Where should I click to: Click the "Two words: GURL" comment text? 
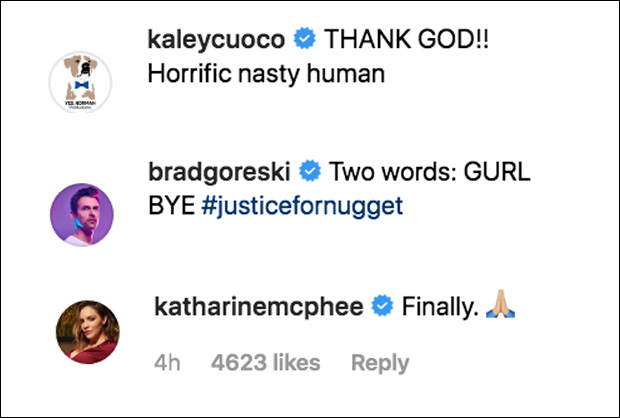pyautogui.click(x=429, y=173)
